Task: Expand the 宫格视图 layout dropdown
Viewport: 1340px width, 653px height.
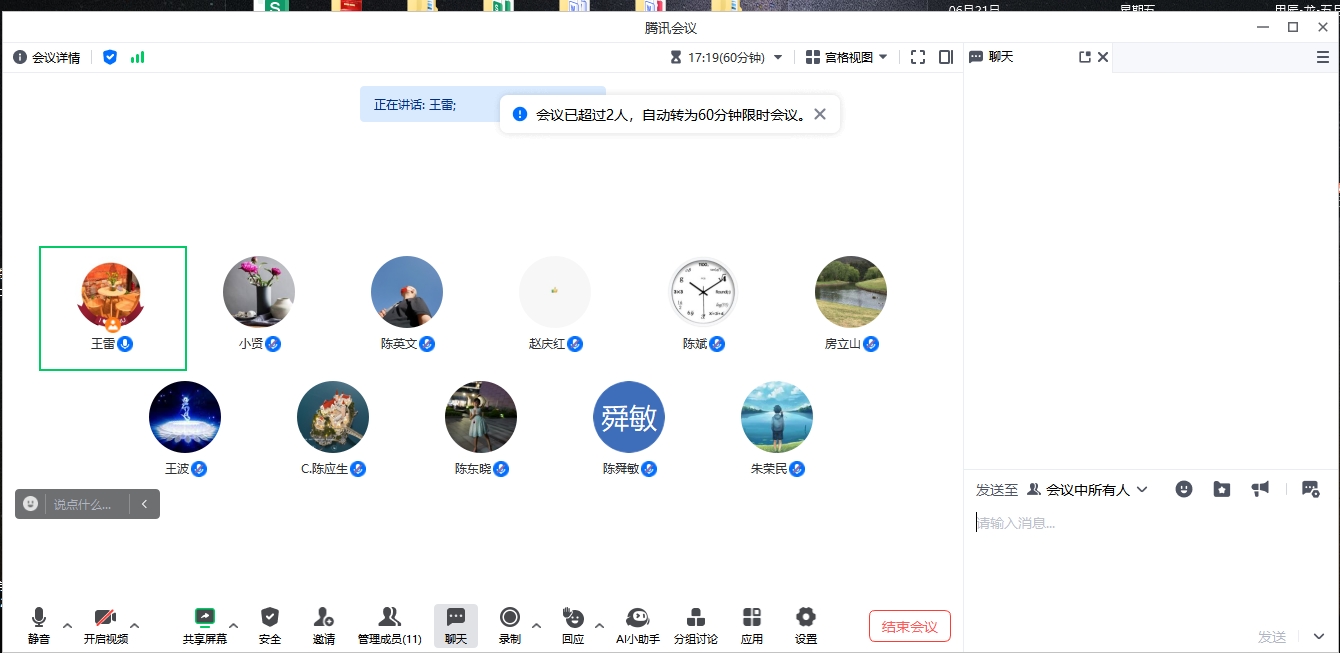Action: click(847, 57)
